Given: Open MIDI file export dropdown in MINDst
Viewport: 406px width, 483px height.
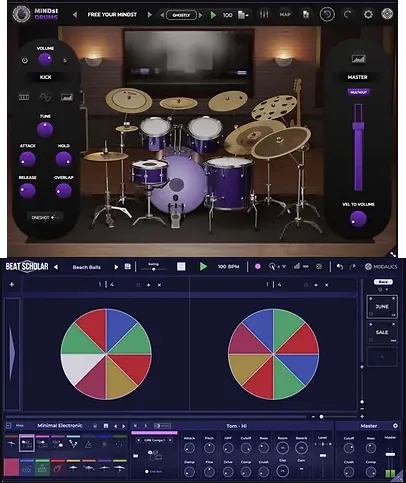Looking at the screenshot, I should pos(243,15).
